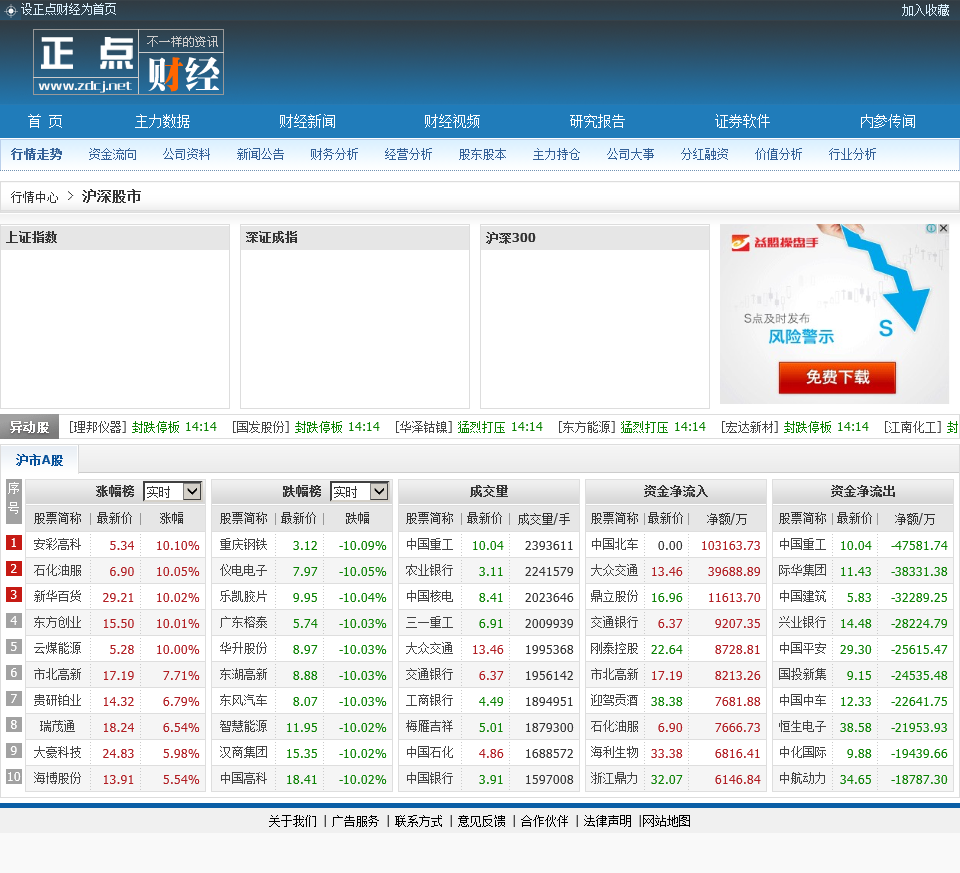The width and height of the screenshot is (960, 873).
Task: Open stock 安彩高科 in 涨幅榜
Action: (x=58, y=545)
